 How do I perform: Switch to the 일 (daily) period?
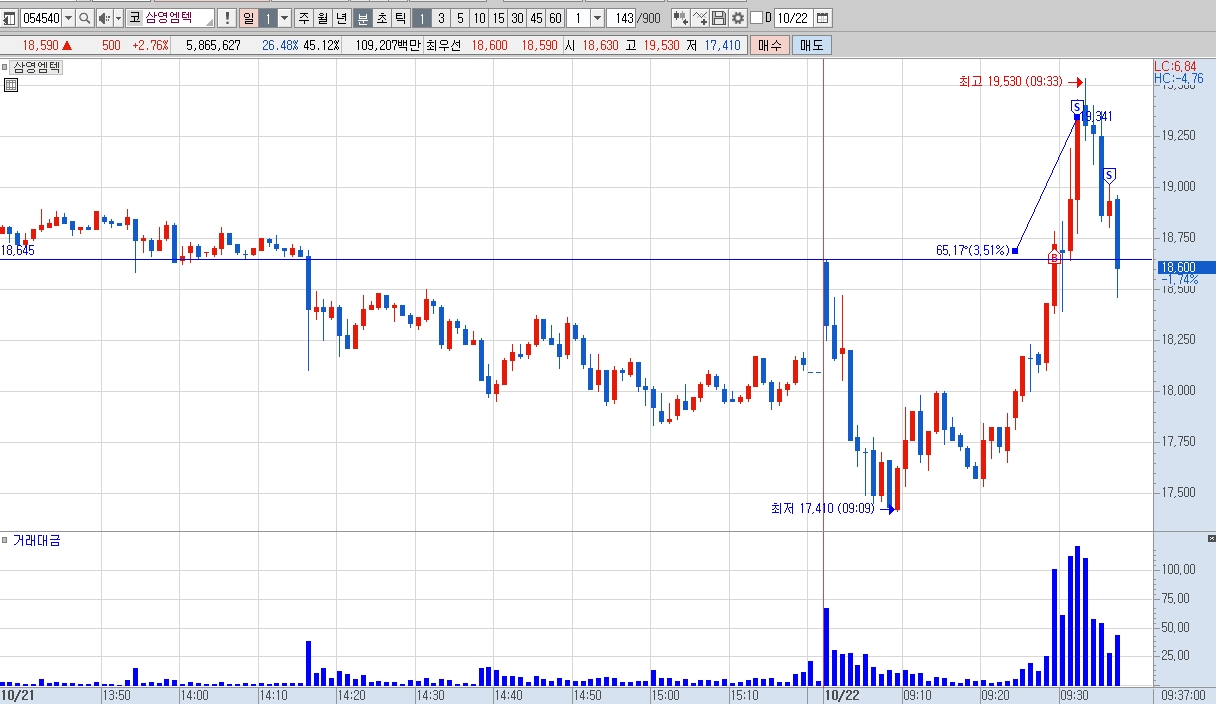pyautogui.click(x=248, y=18)
